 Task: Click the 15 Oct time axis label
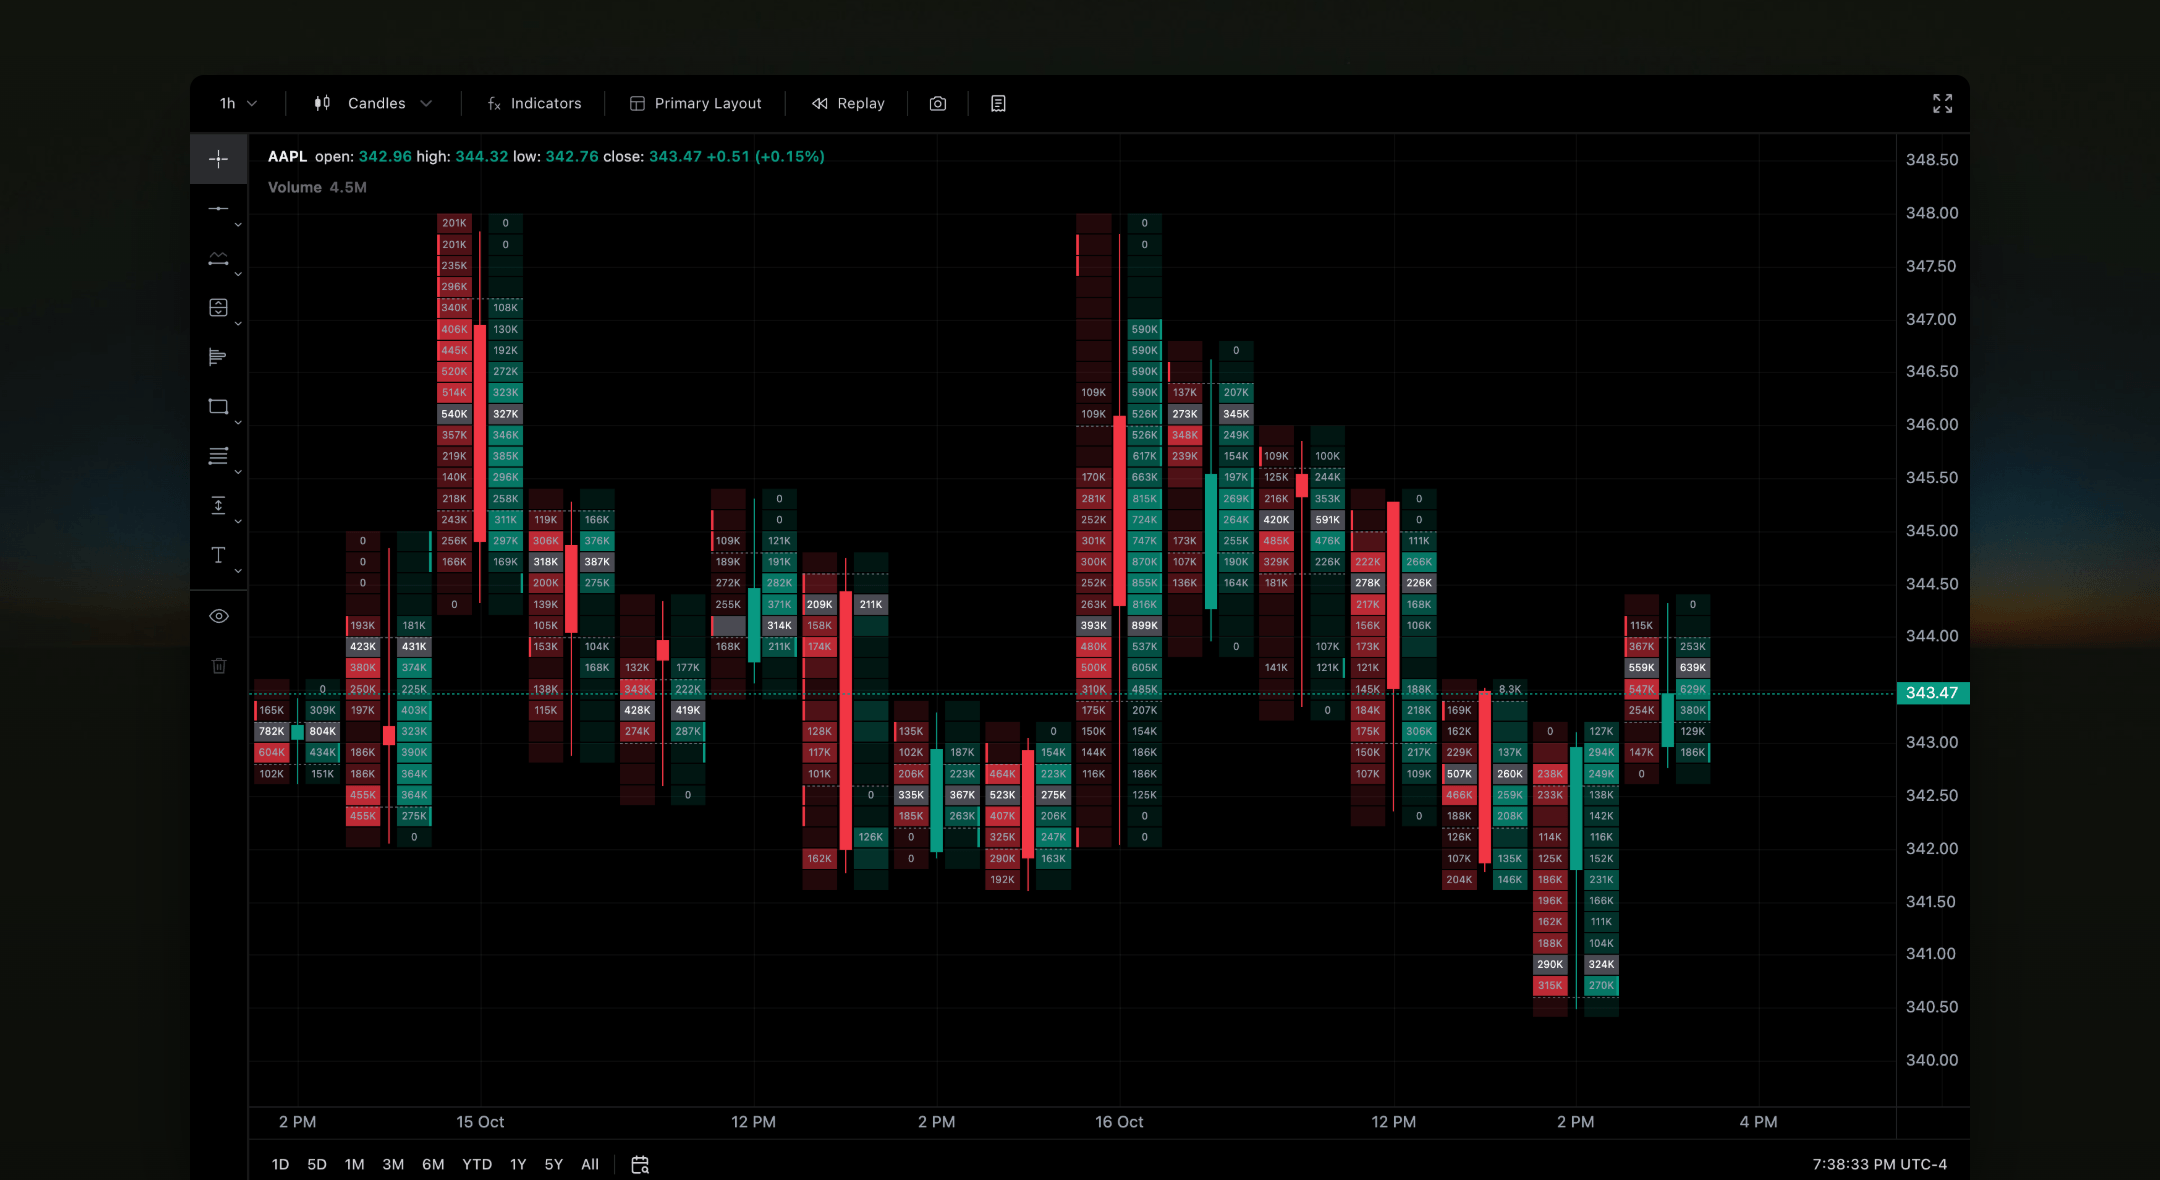tap(480, 1122)
